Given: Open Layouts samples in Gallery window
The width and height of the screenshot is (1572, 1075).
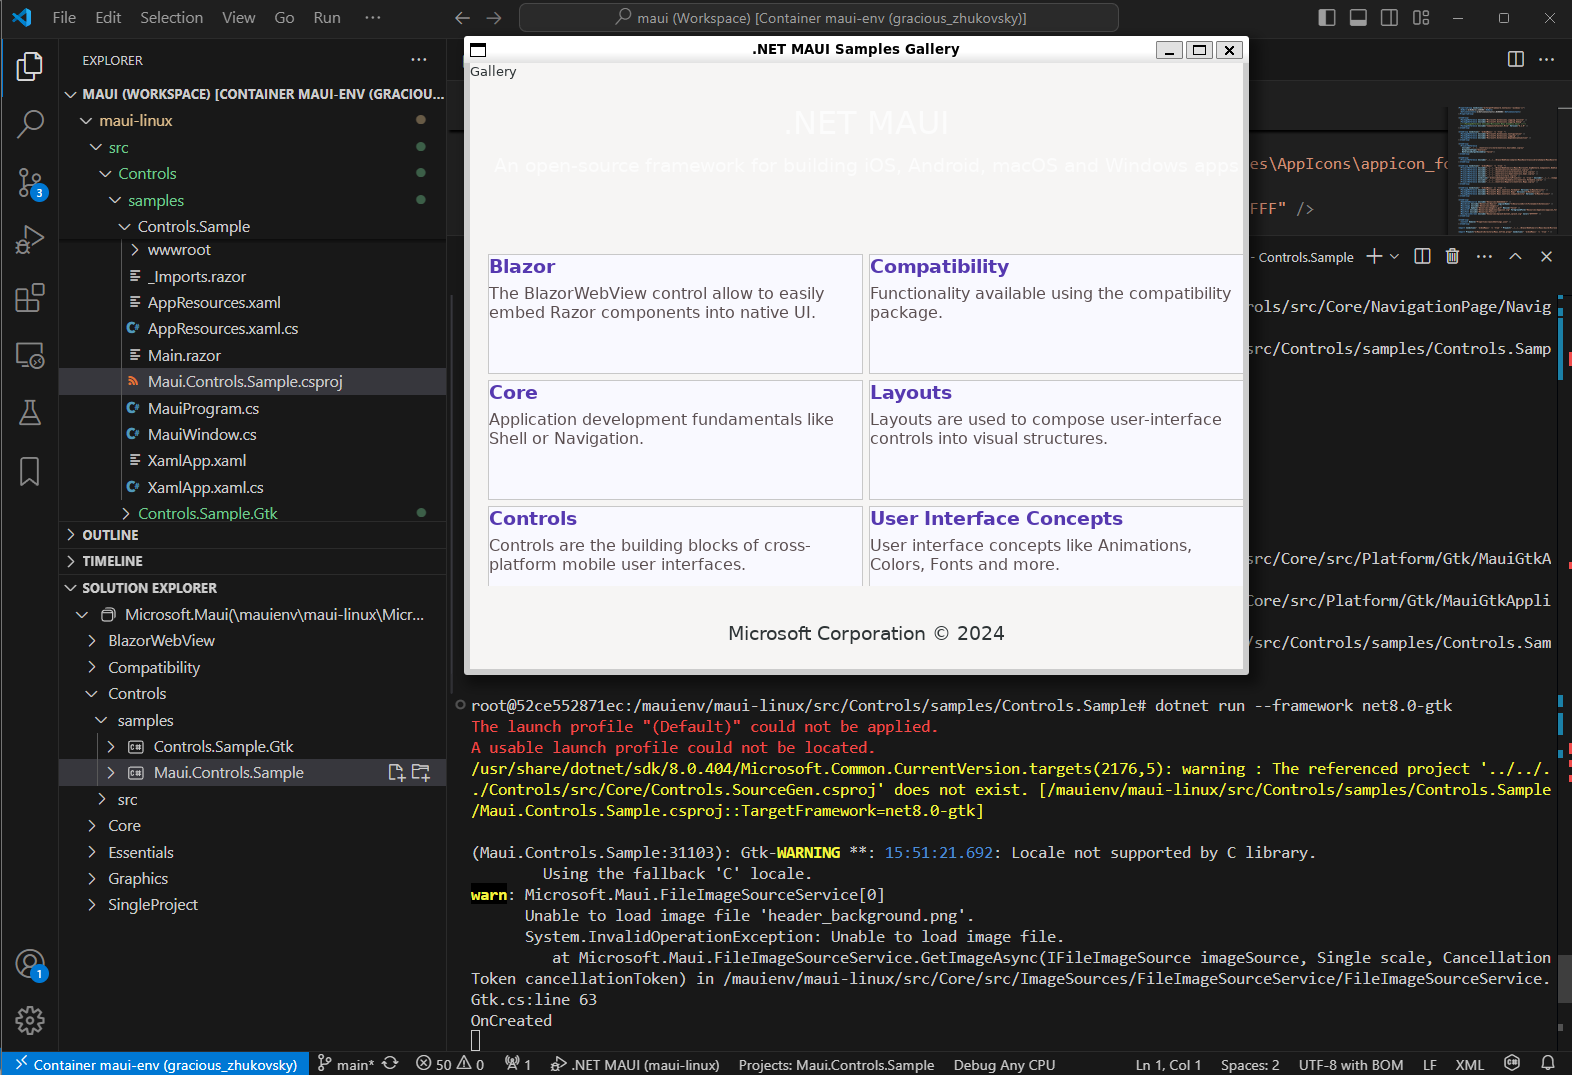Looking at the screenshot, I should click(1056, 439).
